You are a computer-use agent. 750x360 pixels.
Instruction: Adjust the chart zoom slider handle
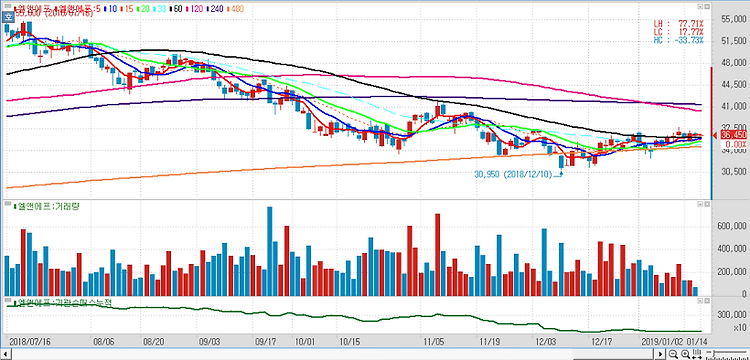click(714, 353)
